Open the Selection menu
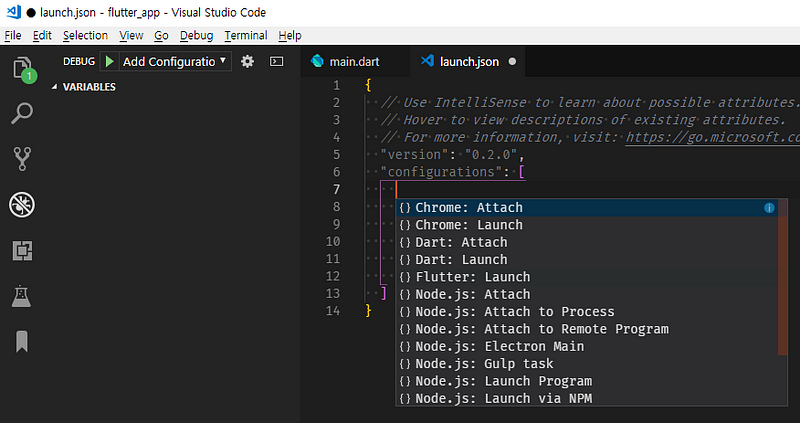800x423 pixels. click(x=85, y=36)
